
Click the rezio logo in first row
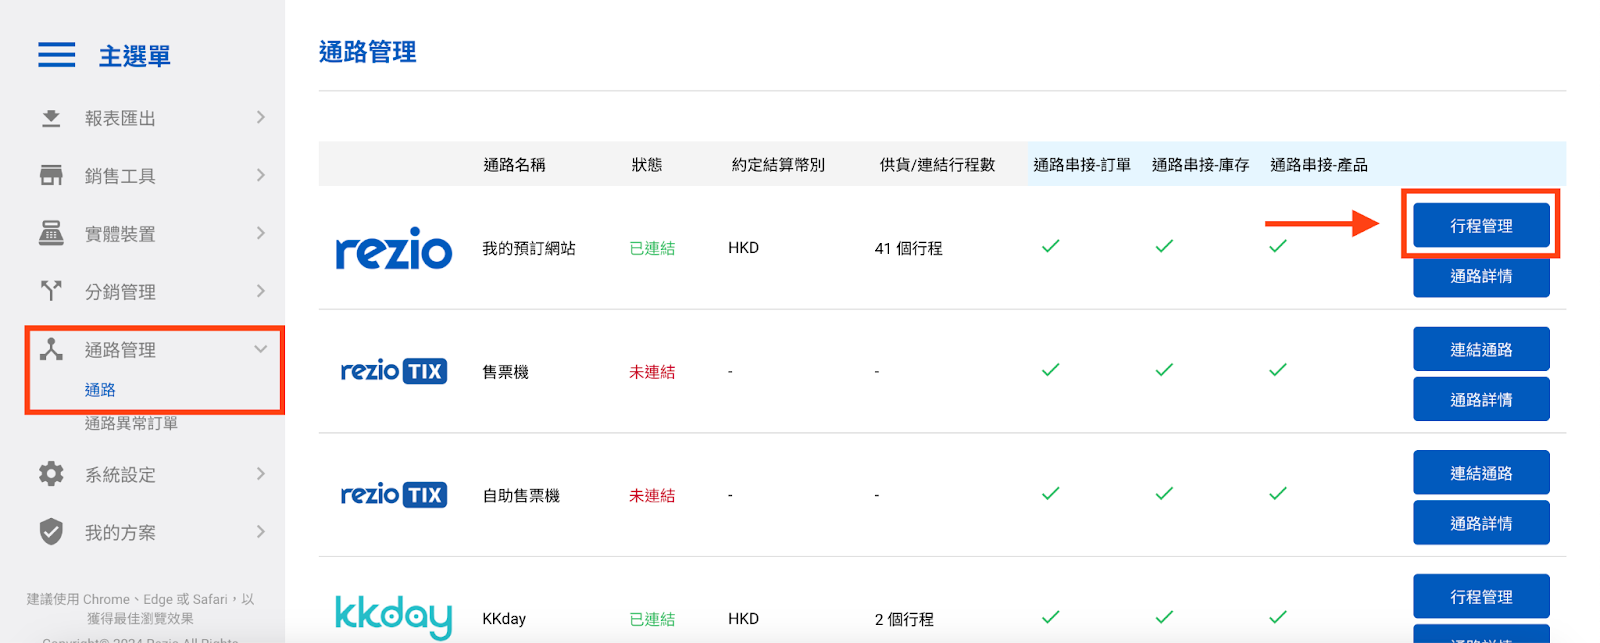(394, 249)
